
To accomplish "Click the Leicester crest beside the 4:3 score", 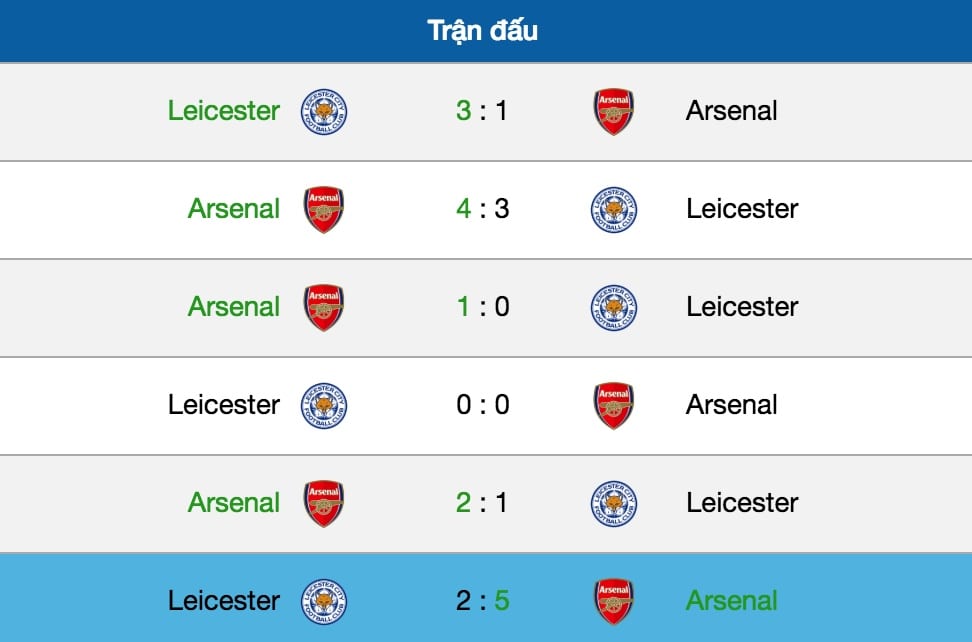I will point(613,209).
